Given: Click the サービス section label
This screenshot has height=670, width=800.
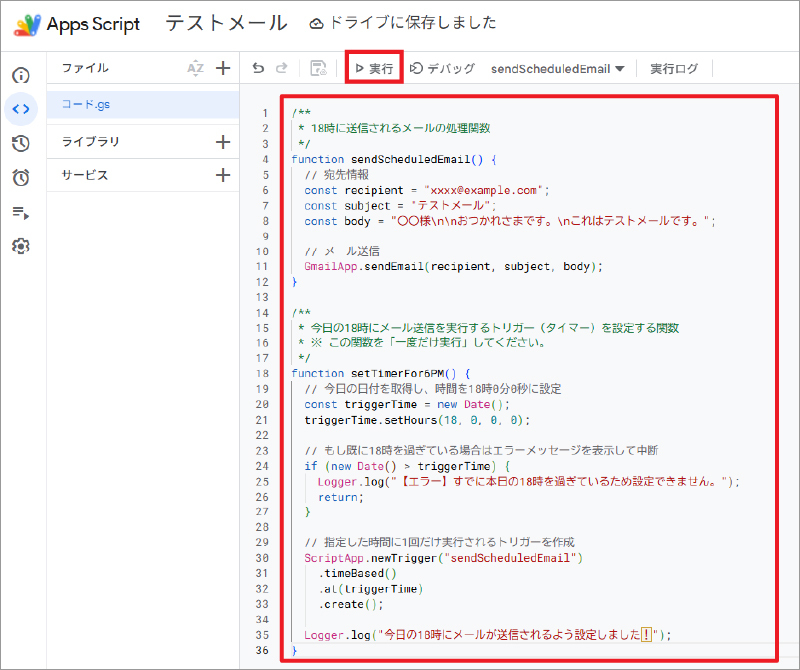Looking at the screenshot, I should (85, 175).
